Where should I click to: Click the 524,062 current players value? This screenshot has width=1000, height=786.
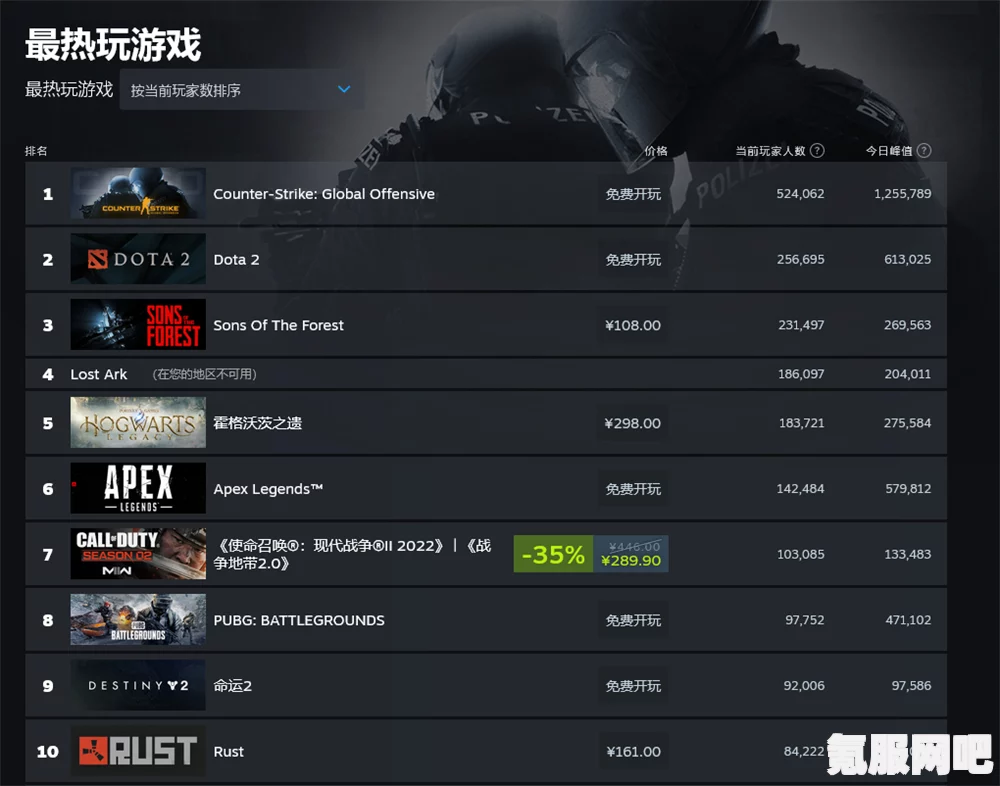pyautogui.click(x=800, y=193)
